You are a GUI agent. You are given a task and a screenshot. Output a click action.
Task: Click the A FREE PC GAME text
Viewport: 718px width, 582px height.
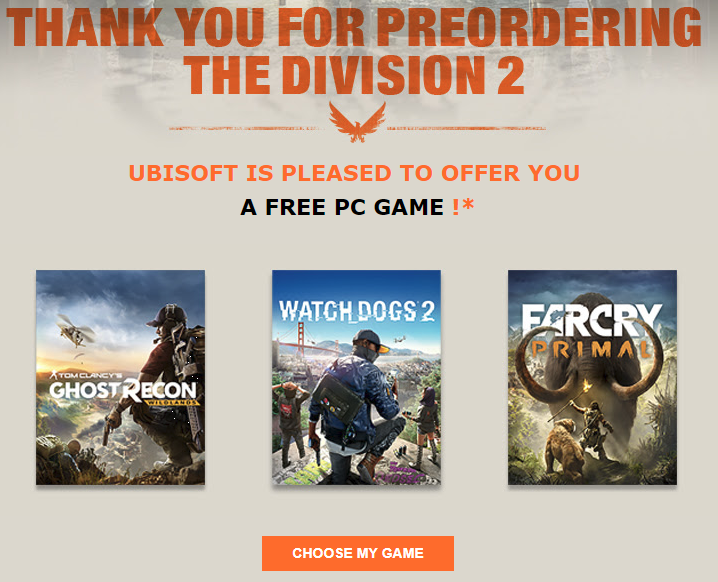tap(342, 207)
